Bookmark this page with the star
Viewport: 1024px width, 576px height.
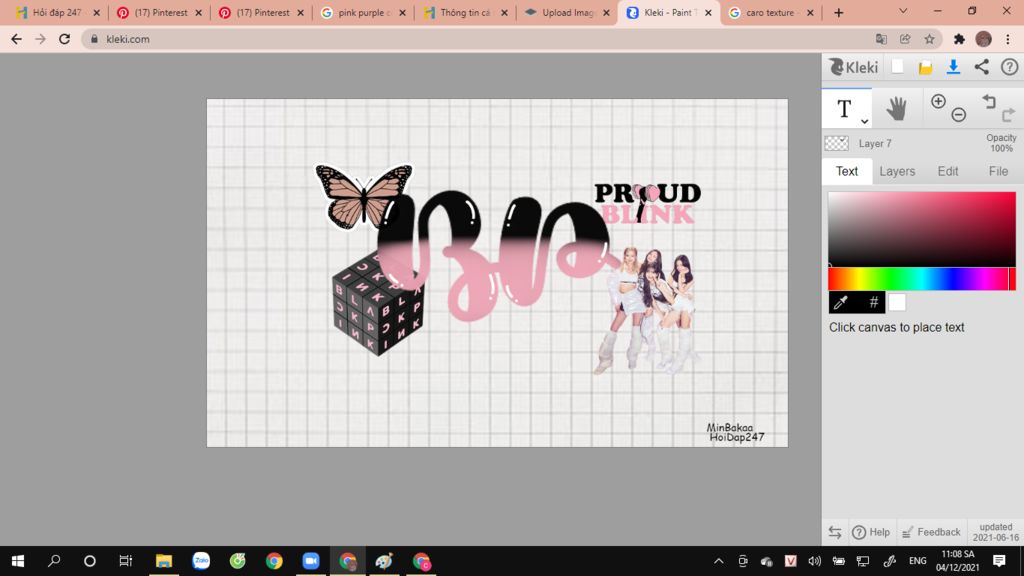pos(929,39)
